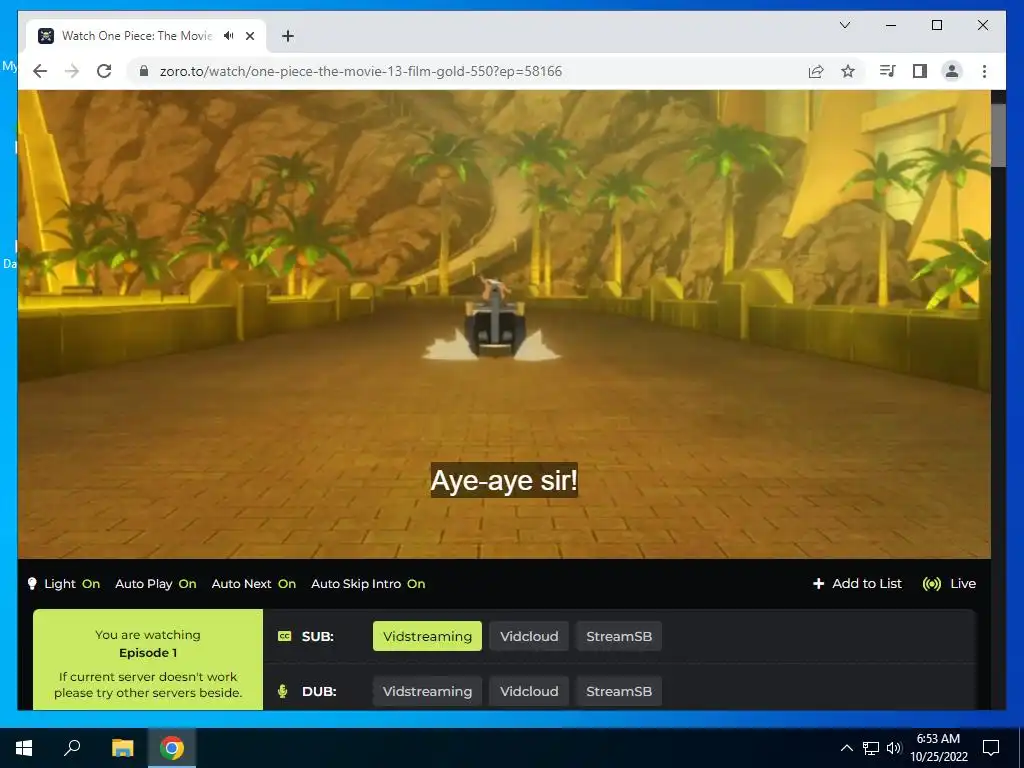View site security lock info

tap(144, 71)
